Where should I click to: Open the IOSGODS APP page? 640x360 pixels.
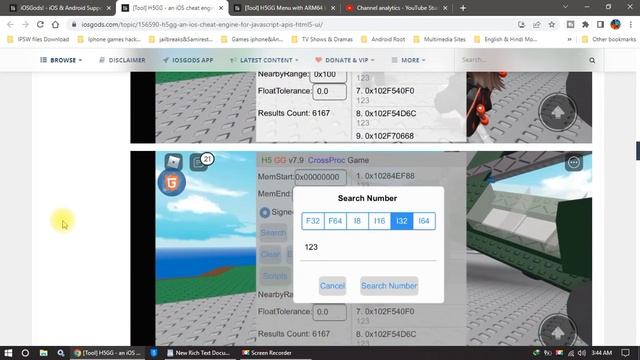188,60
